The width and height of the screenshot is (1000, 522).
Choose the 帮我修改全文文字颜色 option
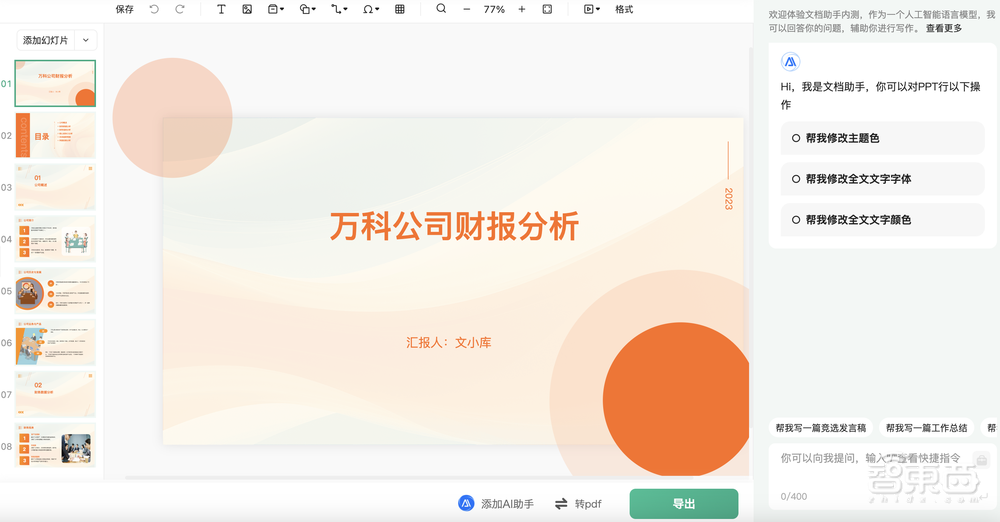(883, 220)
